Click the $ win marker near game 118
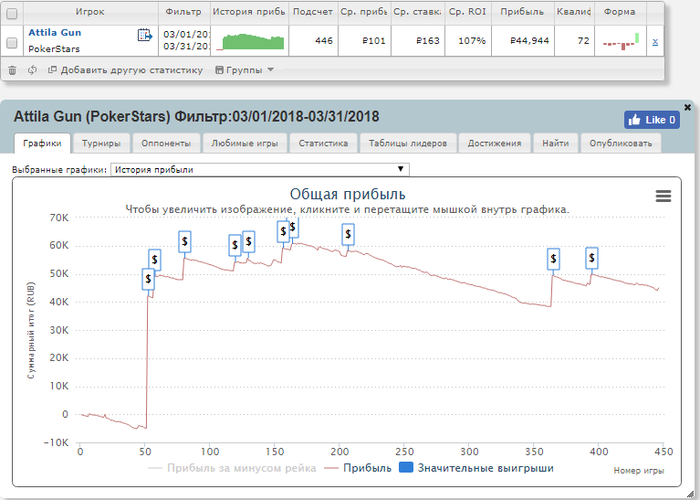The image size is (700, 500). pyautogui.click(x=235, y=245)
